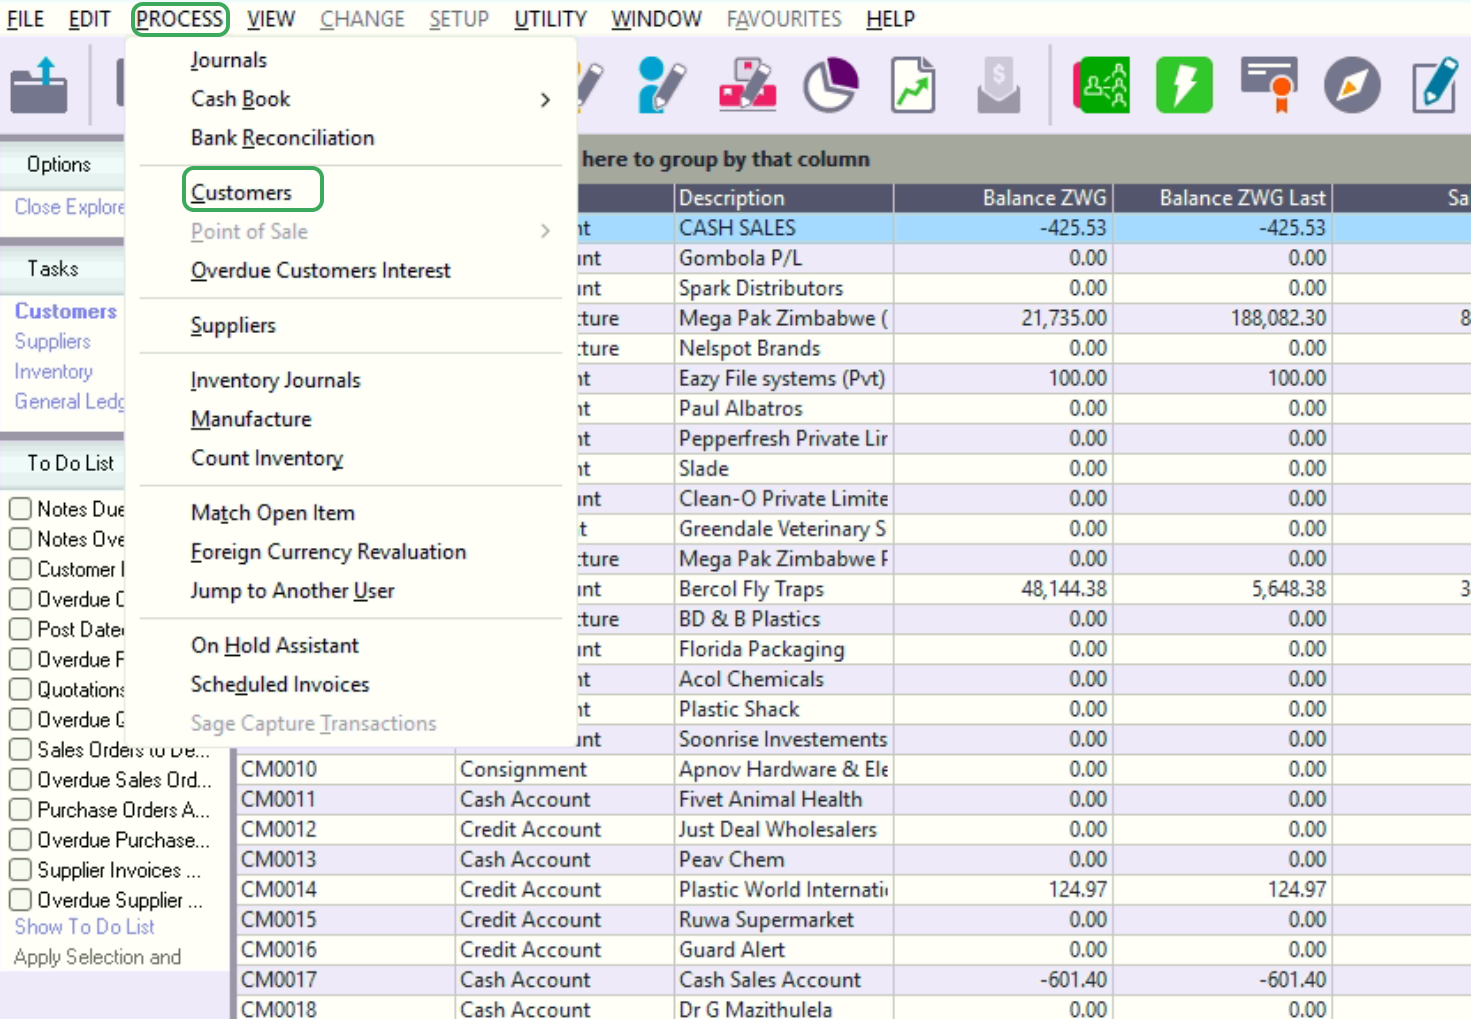Image resolution: width=1471 pixels, height=1019 pixels.
Task: Click the CM0014 account code cell
Action: pos(345,889)
